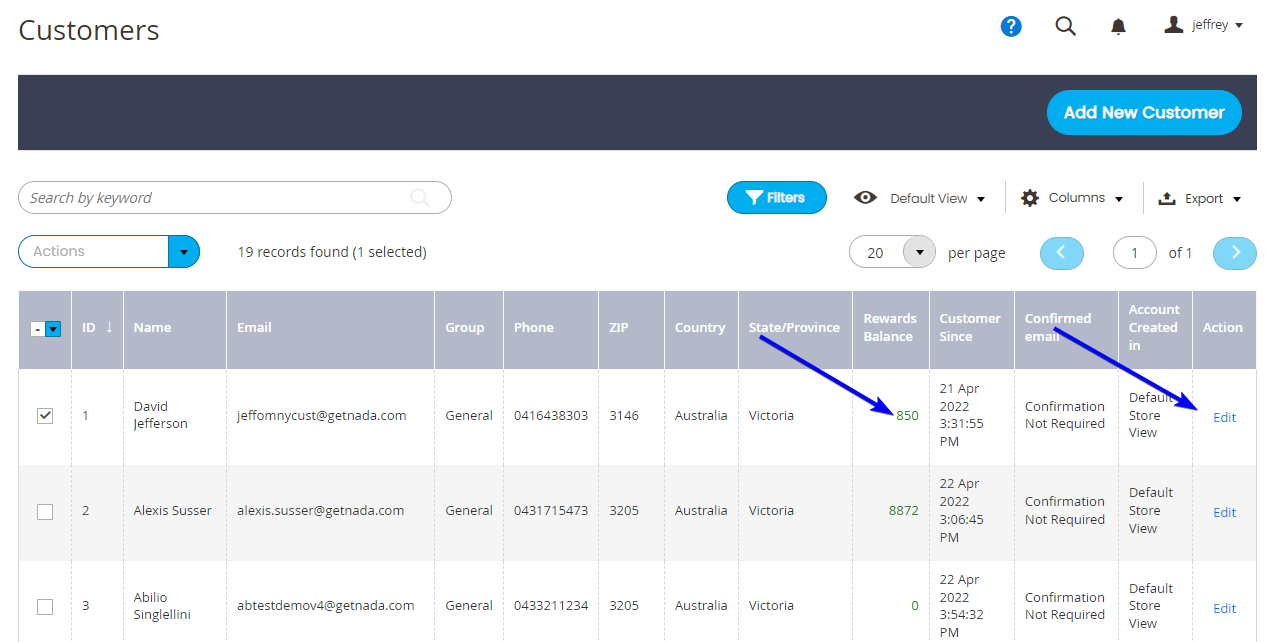Open the help question mark icon
This screenshot has height=642, width=1274.
pos(1011,27)
